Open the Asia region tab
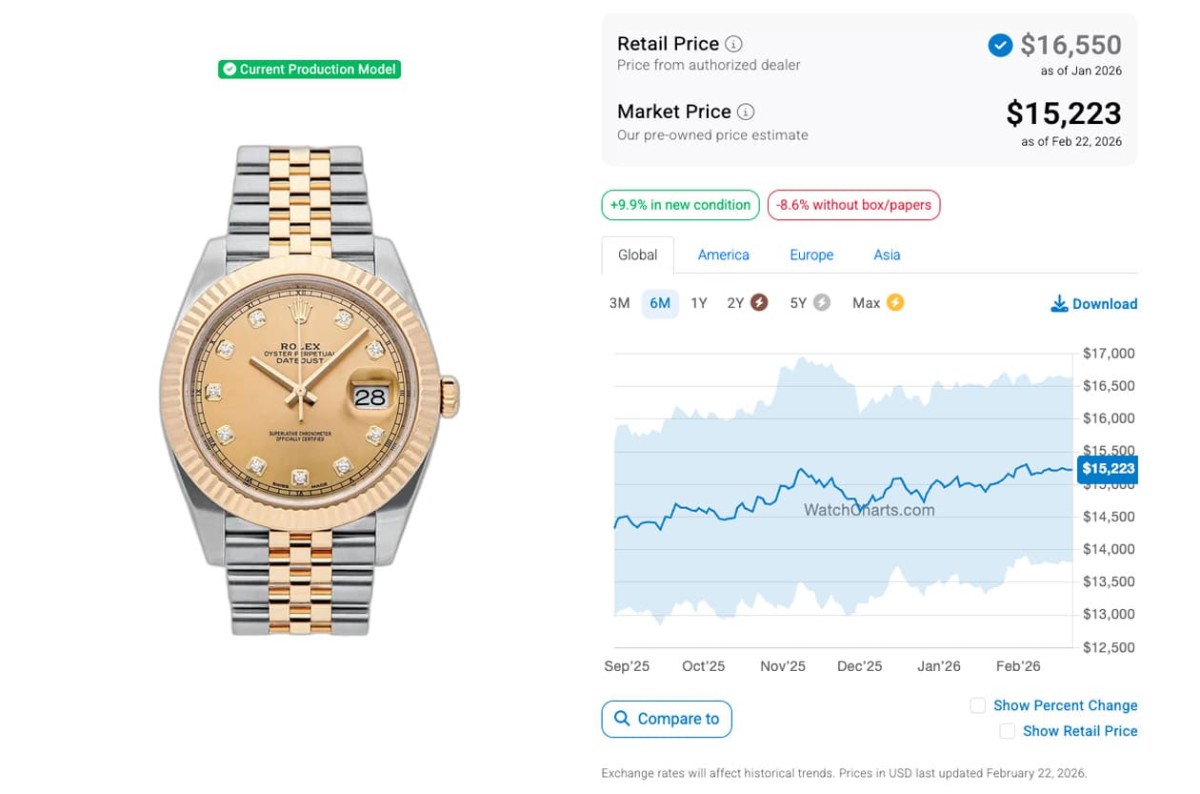This screenshot has width=1200, height=794. (x=887, y=255)
